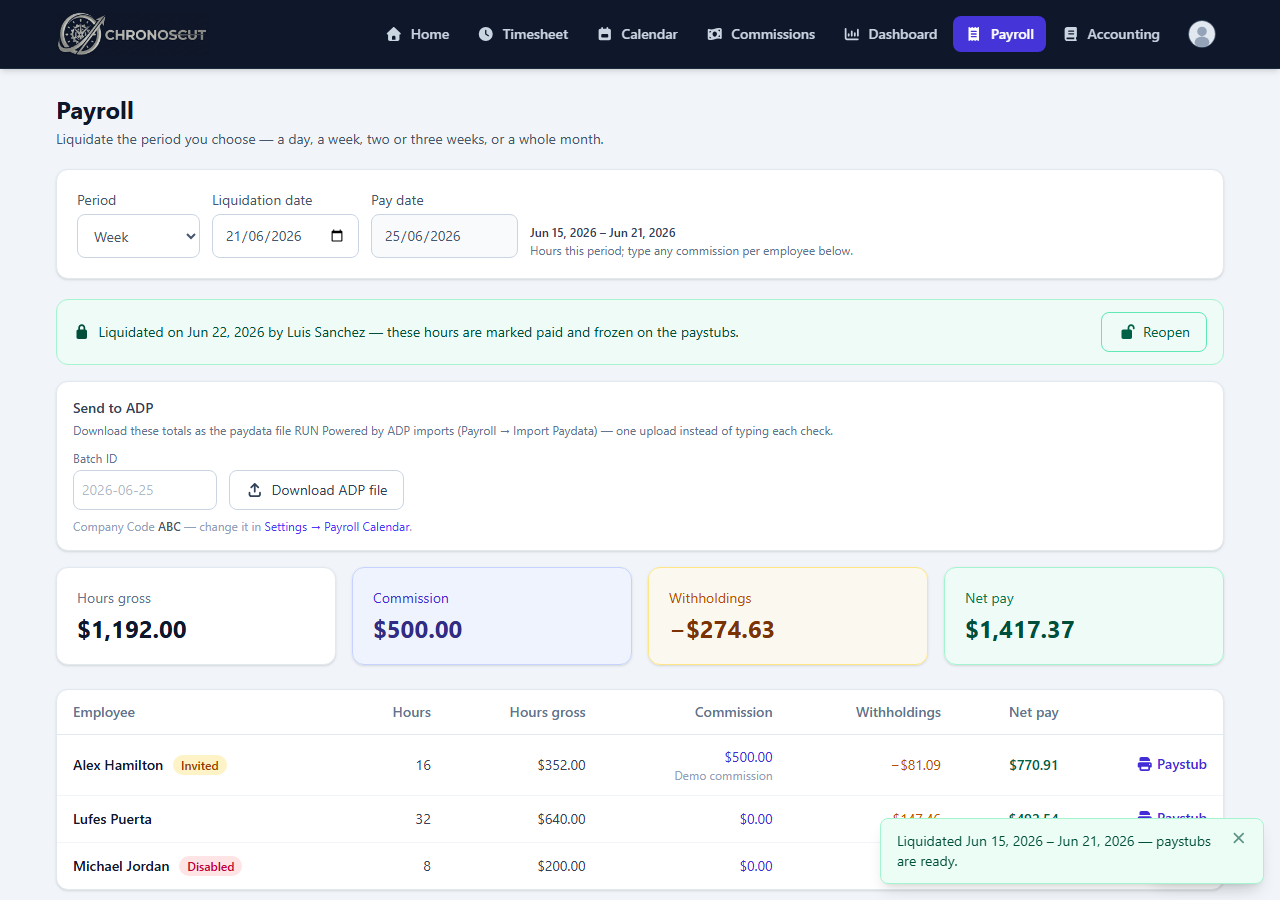Focus the Batch ID input field
The image size is (1280, 900).
coord(145,490)
